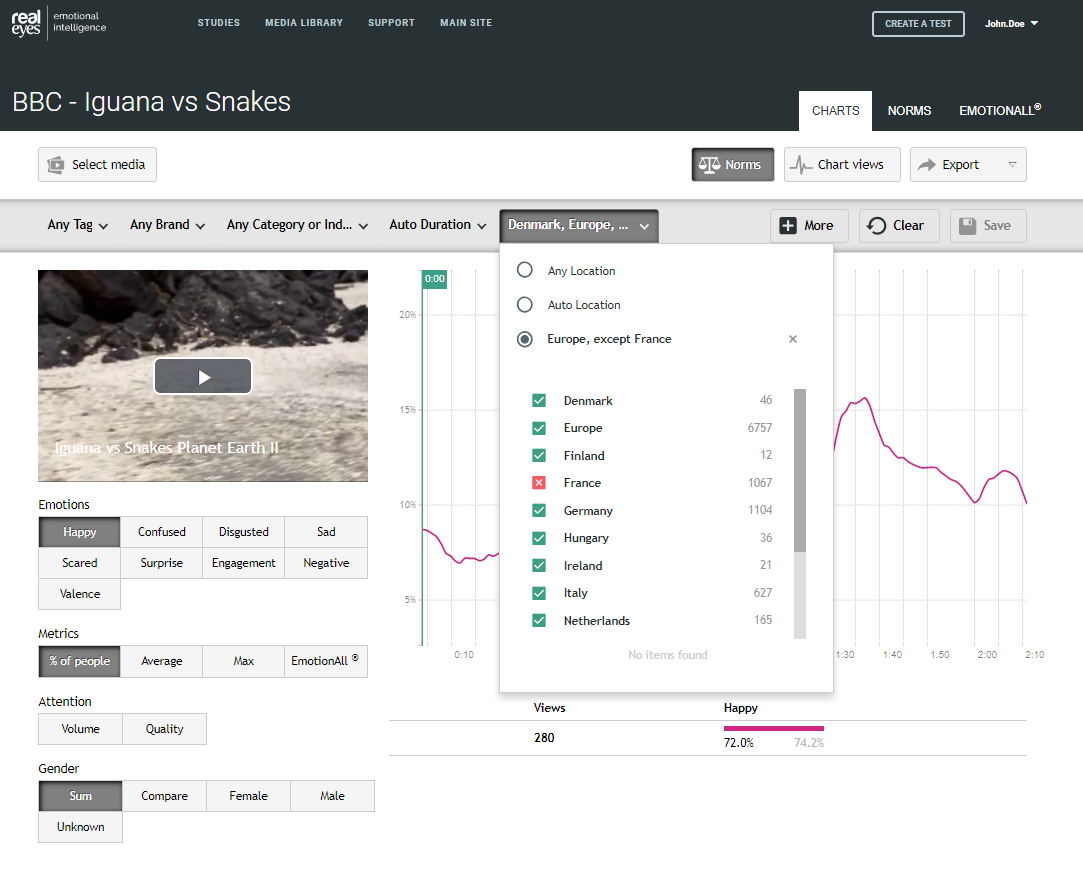Toggle the excluded France checkbox
Image resolution: width=1083 pixels, height=875 pixels.
coord(539,483)
